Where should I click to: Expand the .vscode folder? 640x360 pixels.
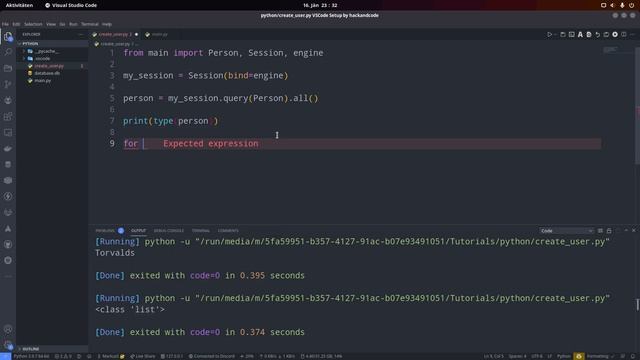pyautogui.click(x=42, y=58)
